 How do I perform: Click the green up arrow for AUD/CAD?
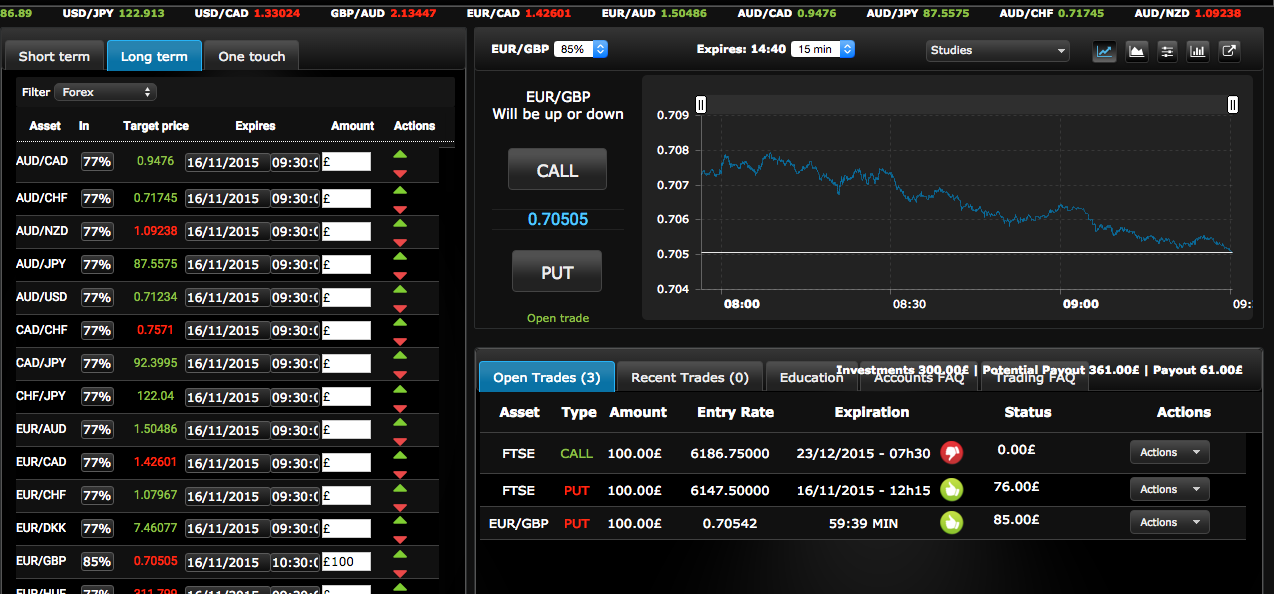click(x=400, y=154)
